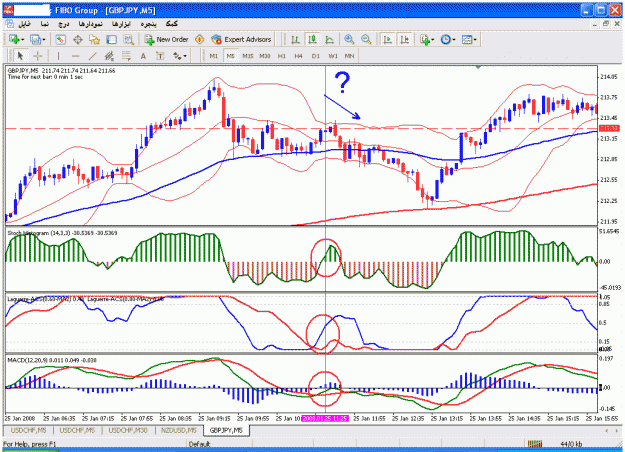Toggle chart shift from right border
This screenshot has width=625, height=452.
click(x=405, y=39)
